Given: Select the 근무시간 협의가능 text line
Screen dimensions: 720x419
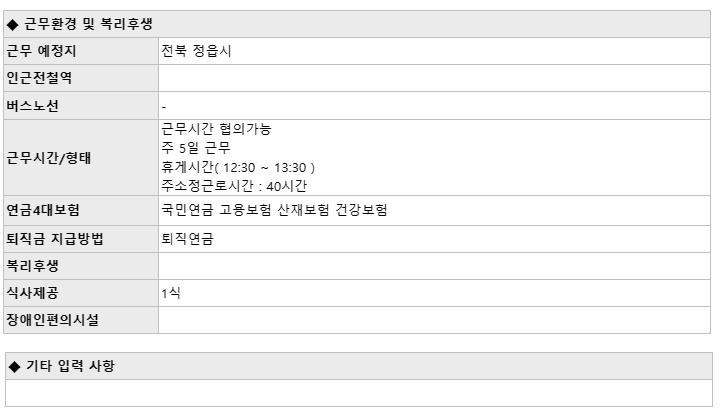Looking at the screenshot, I should point(216,129).
